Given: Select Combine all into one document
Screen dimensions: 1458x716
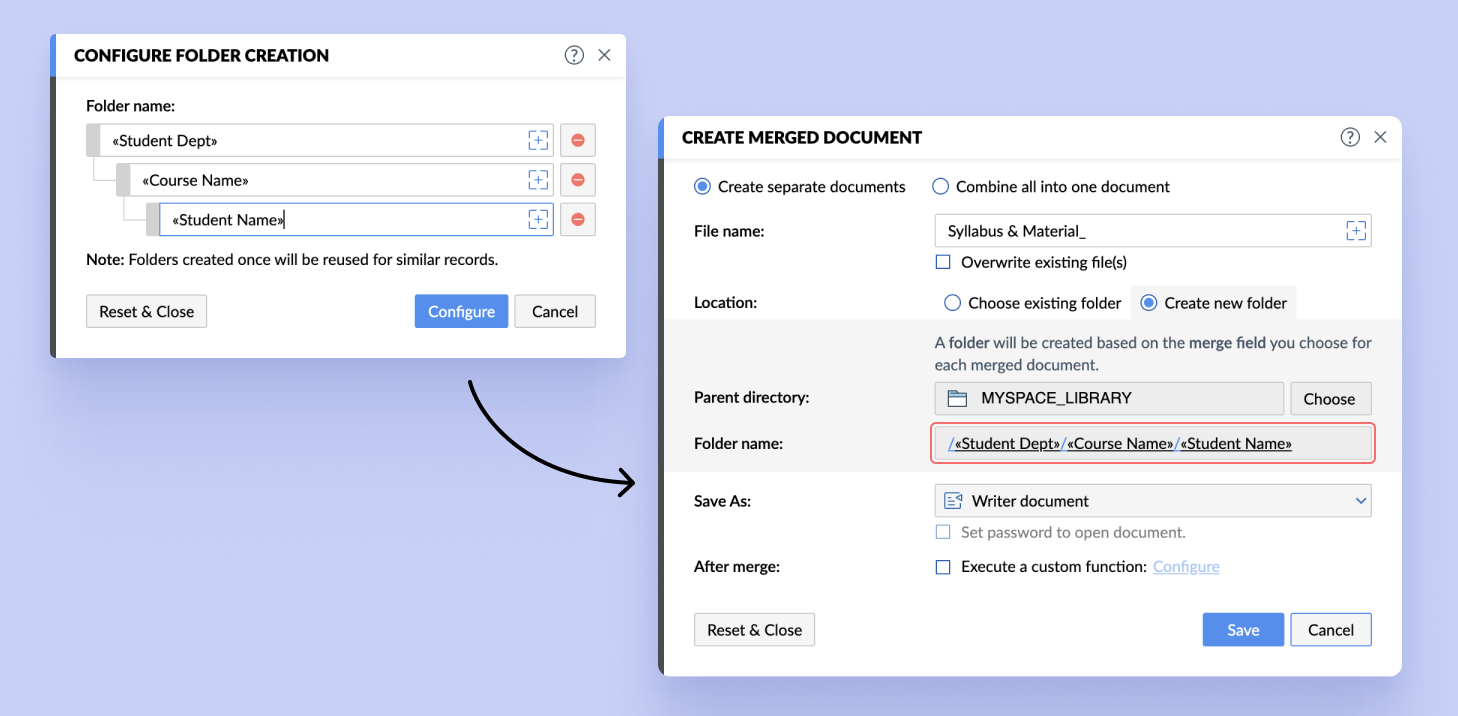Looking at the screenshot, I should [940, 187].
